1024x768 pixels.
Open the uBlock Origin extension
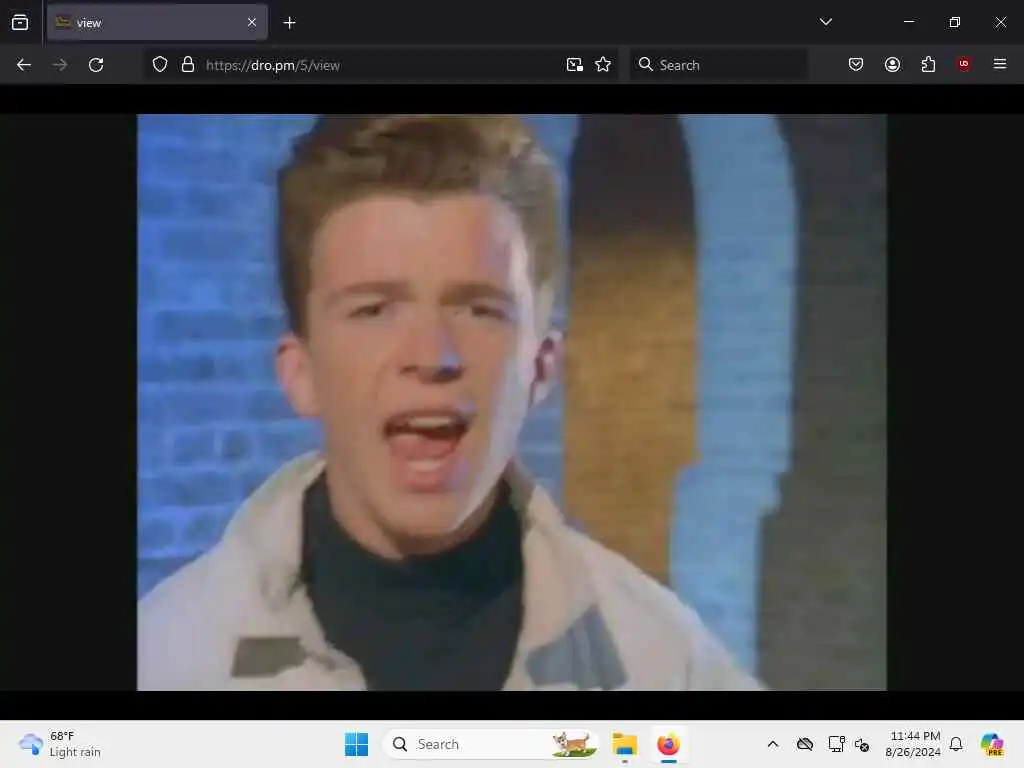click(x=964, y=64)
